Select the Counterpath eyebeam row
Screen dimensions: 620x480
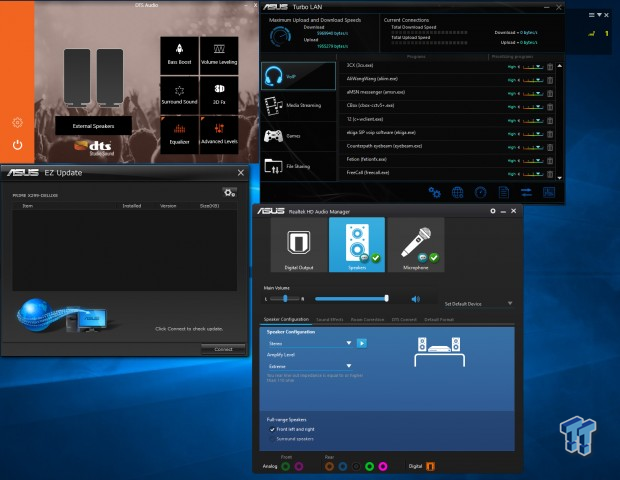[x=448, y=146]
